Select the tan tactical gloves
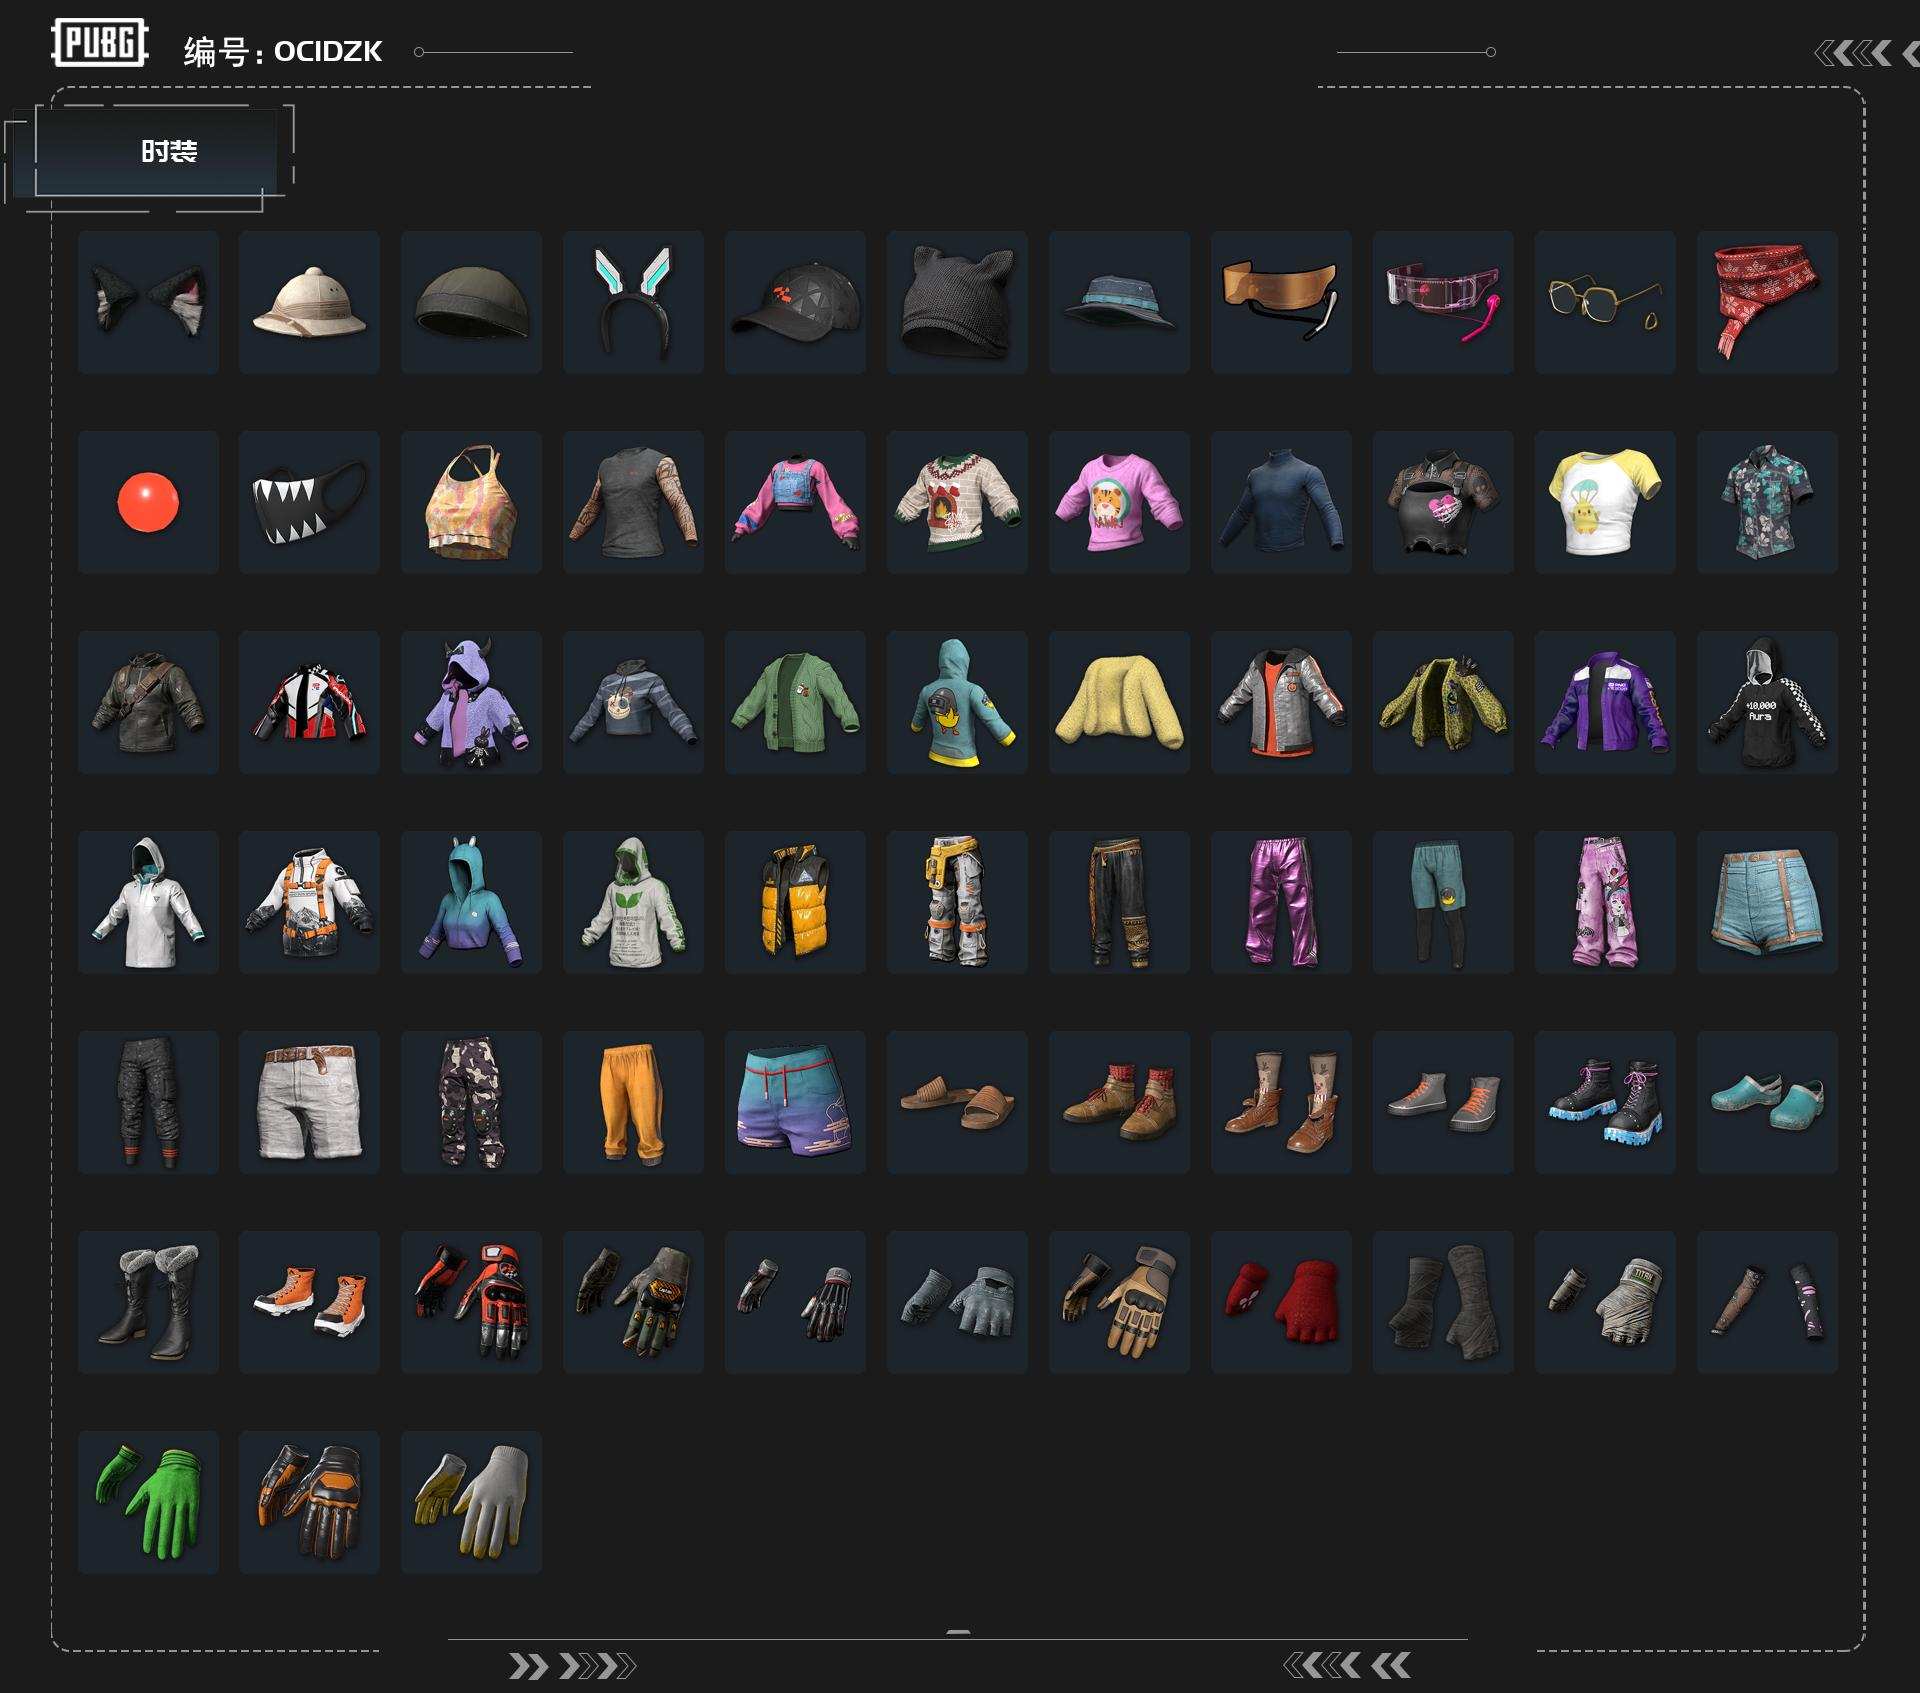The image size is (1920, 1693). [1120, 1302]
